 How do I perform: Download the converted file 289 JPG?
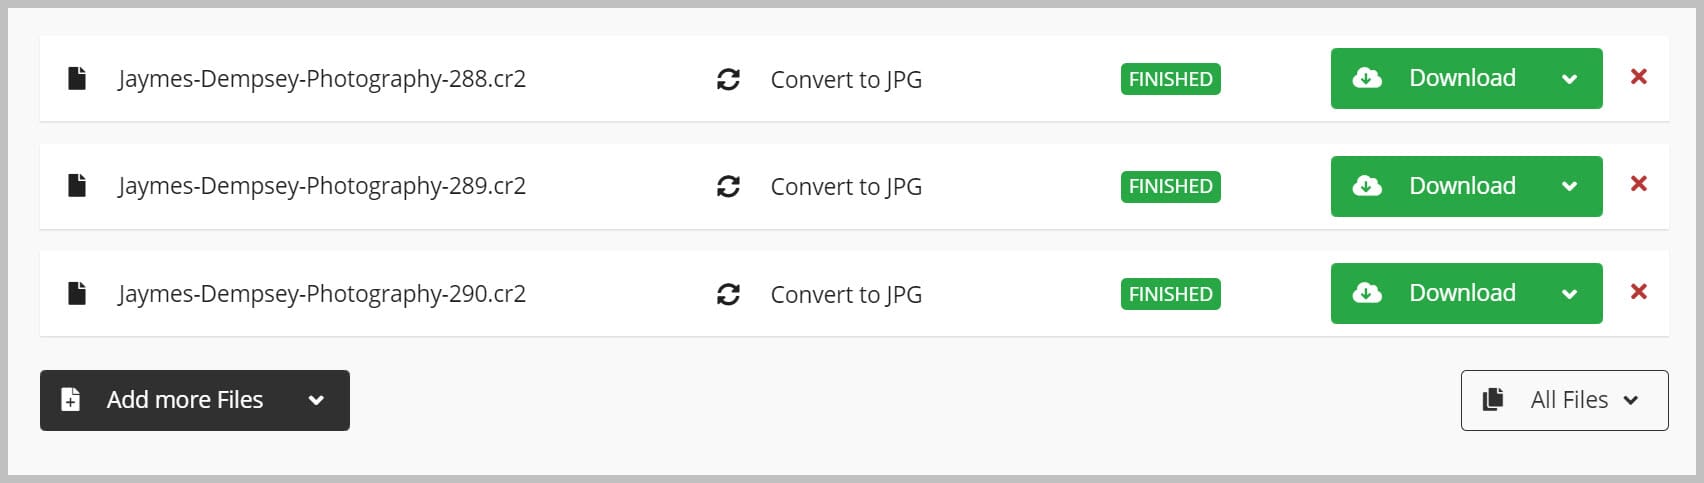click(x=1437, y=186)
